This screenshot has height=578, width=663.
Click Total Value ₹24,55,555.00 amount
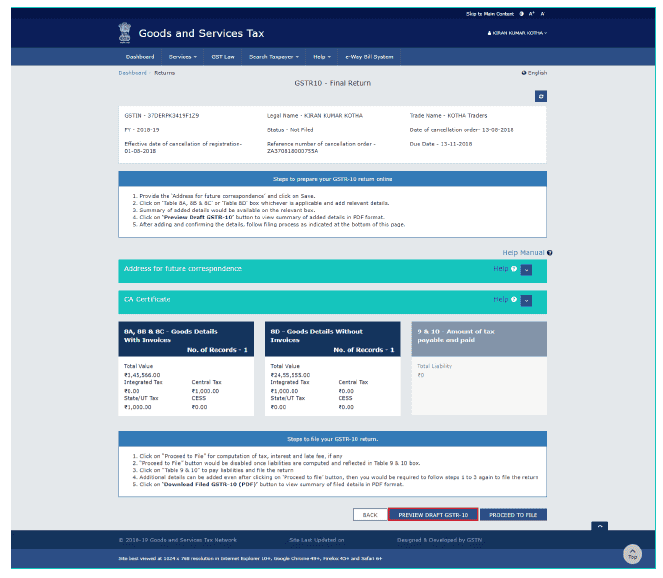[290, 375]
